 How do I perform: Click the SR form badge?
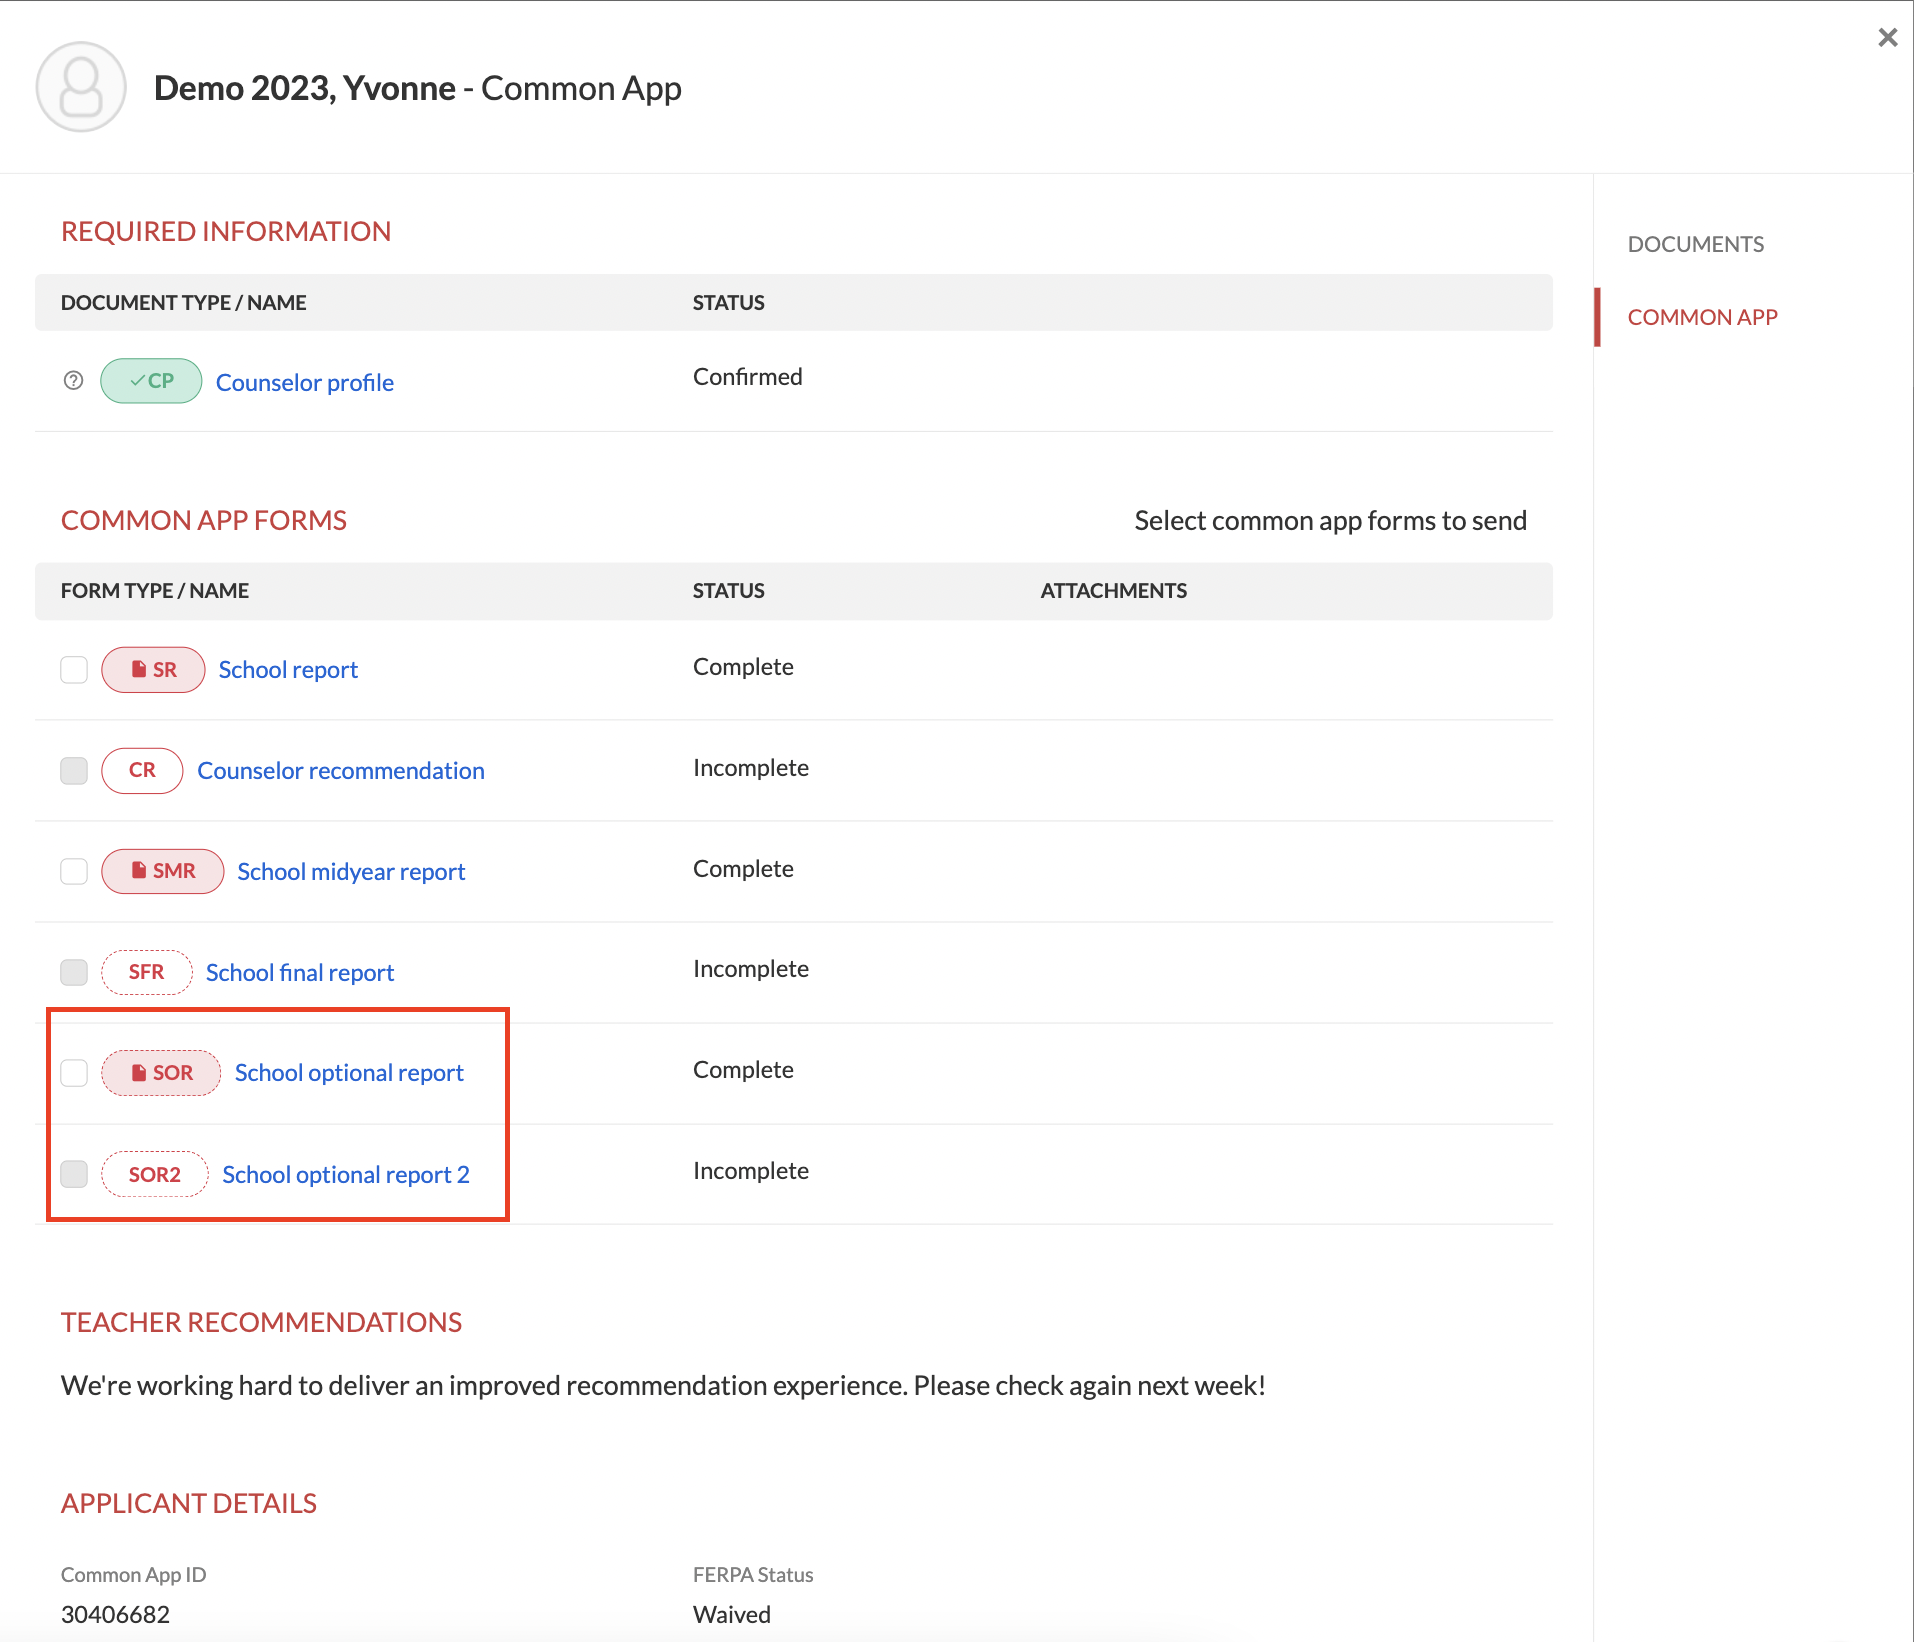[x=153, y=670]
